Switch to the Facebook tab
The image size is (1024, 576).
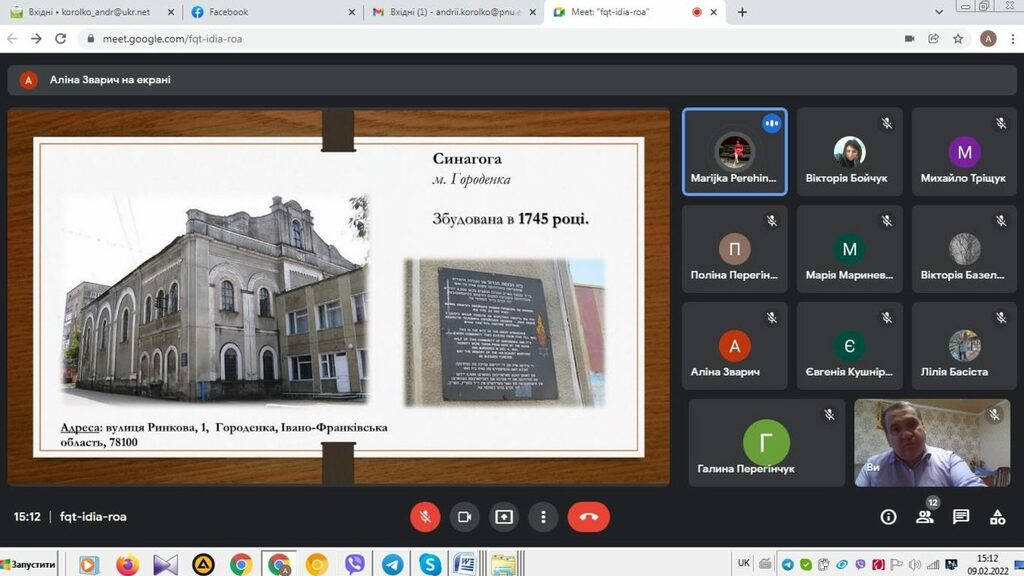tap(270, 12)
